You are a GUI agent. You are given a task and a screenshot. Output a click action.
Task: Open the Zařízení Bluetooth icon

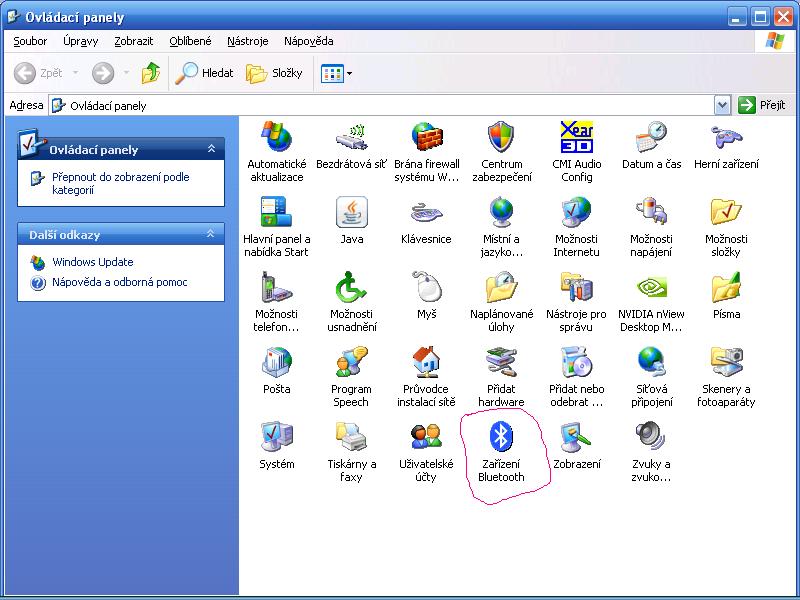[501, 437]
